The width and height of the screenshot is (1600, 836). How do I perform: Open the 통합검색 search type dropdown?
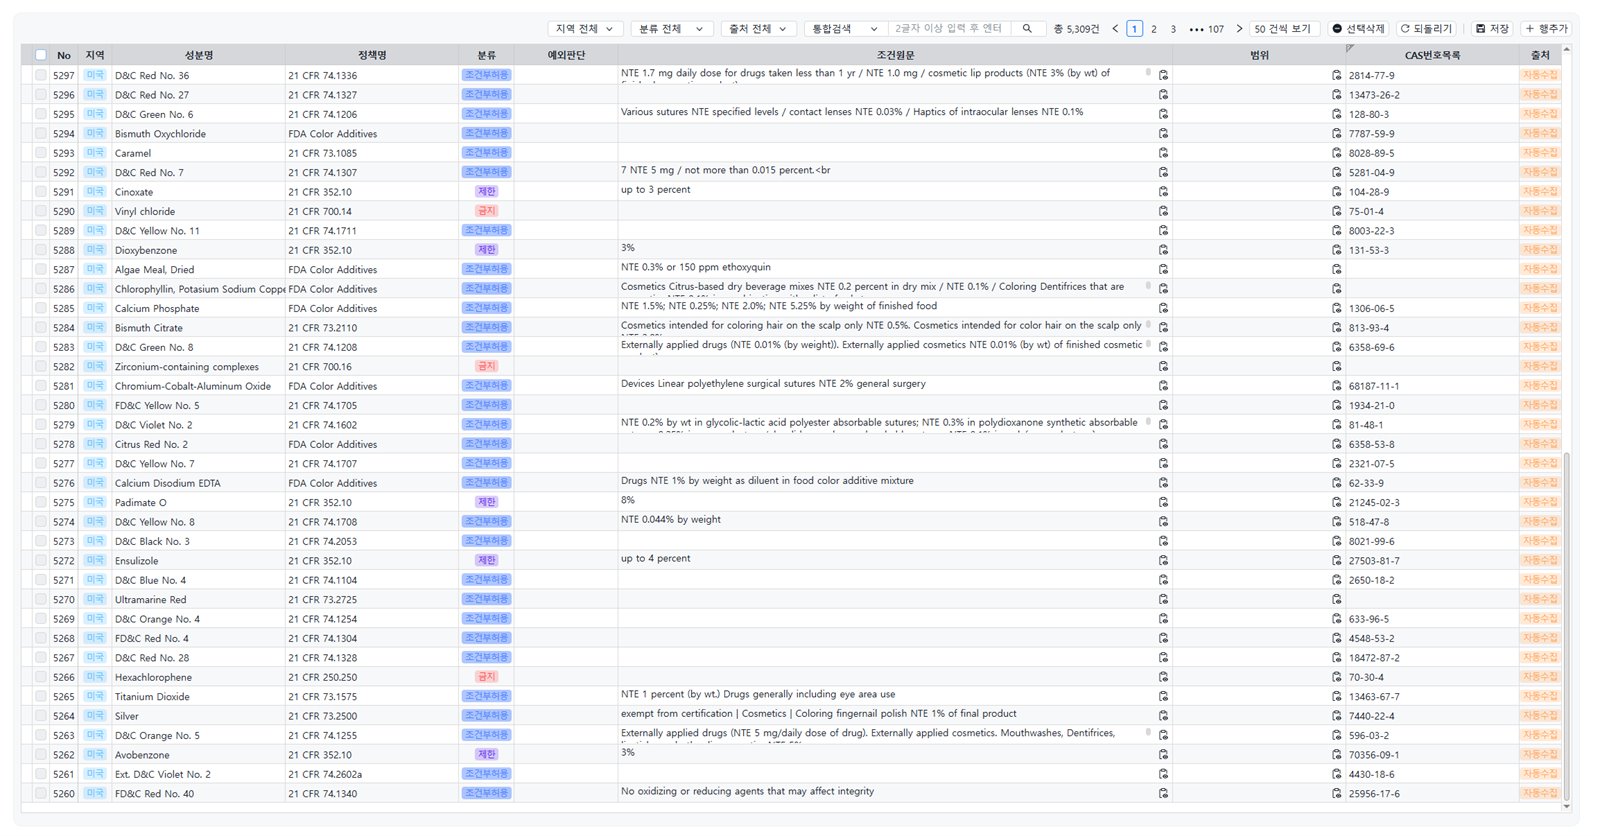845,29
